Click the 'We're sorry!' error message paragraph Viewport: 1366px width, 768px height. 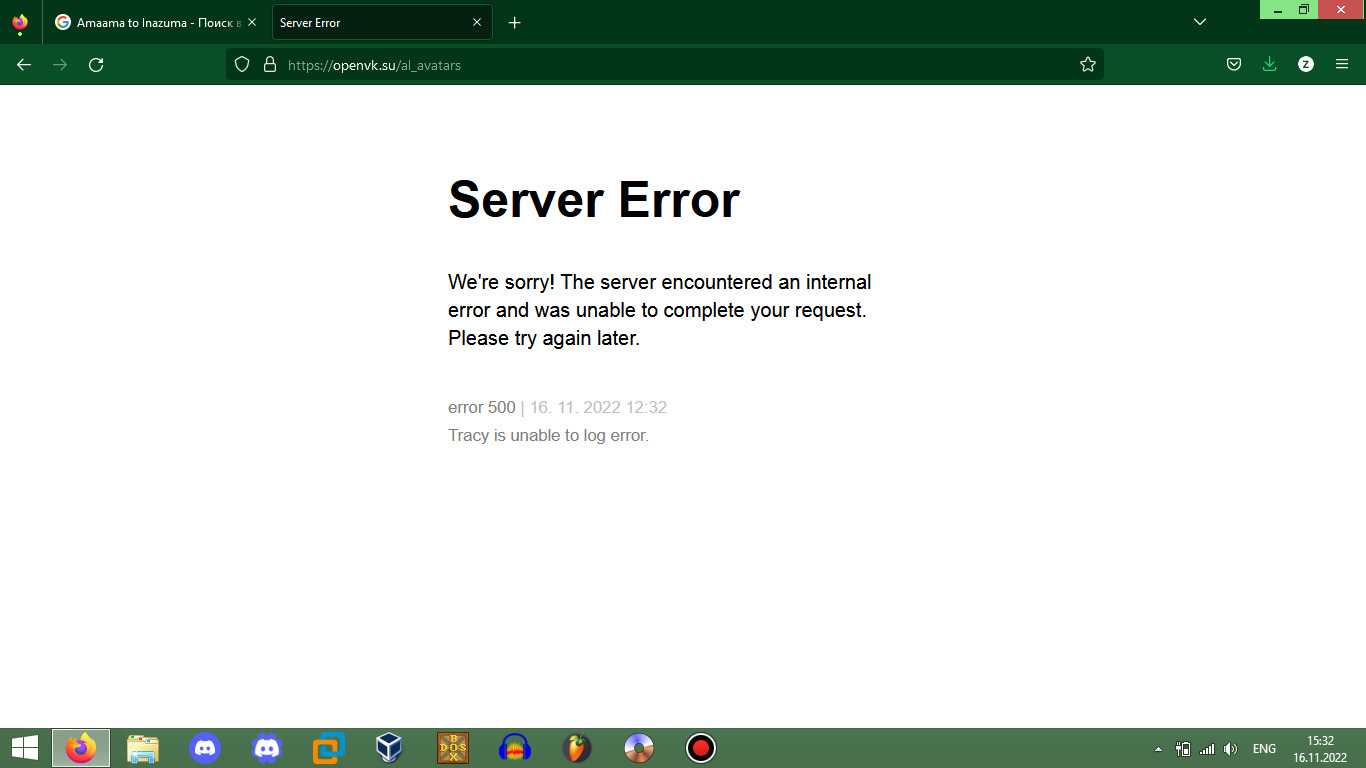pos(660,310)
